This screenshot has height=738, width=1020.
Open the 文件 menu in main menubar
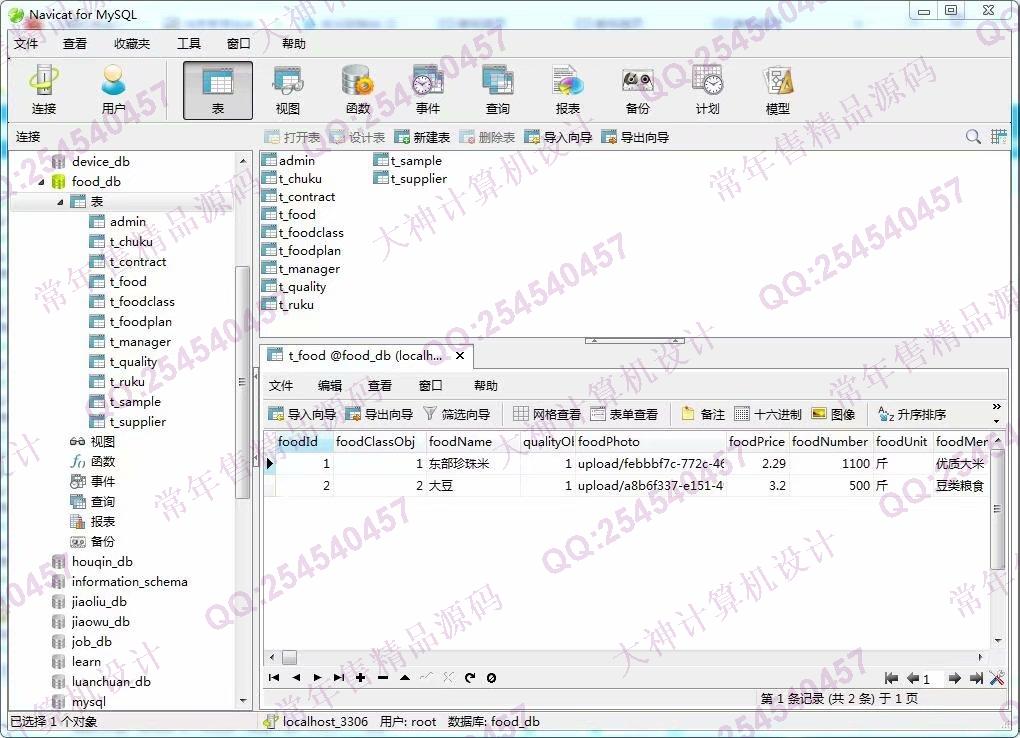26,44
